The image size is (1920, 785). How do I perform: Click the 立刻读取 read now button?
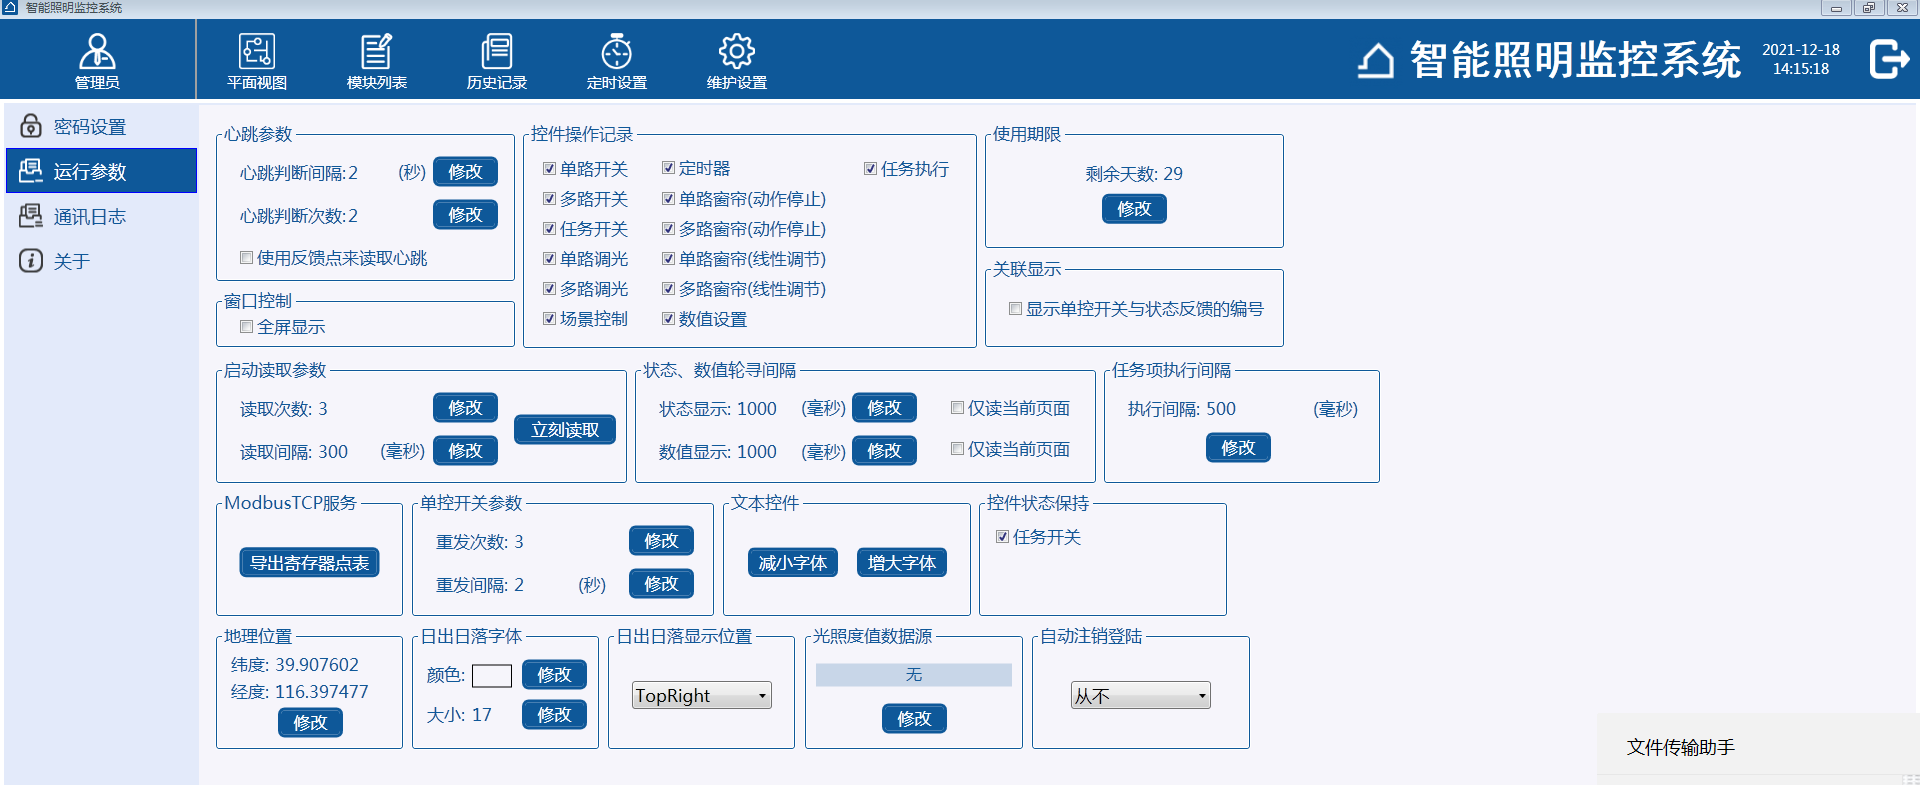coord(565,430)
